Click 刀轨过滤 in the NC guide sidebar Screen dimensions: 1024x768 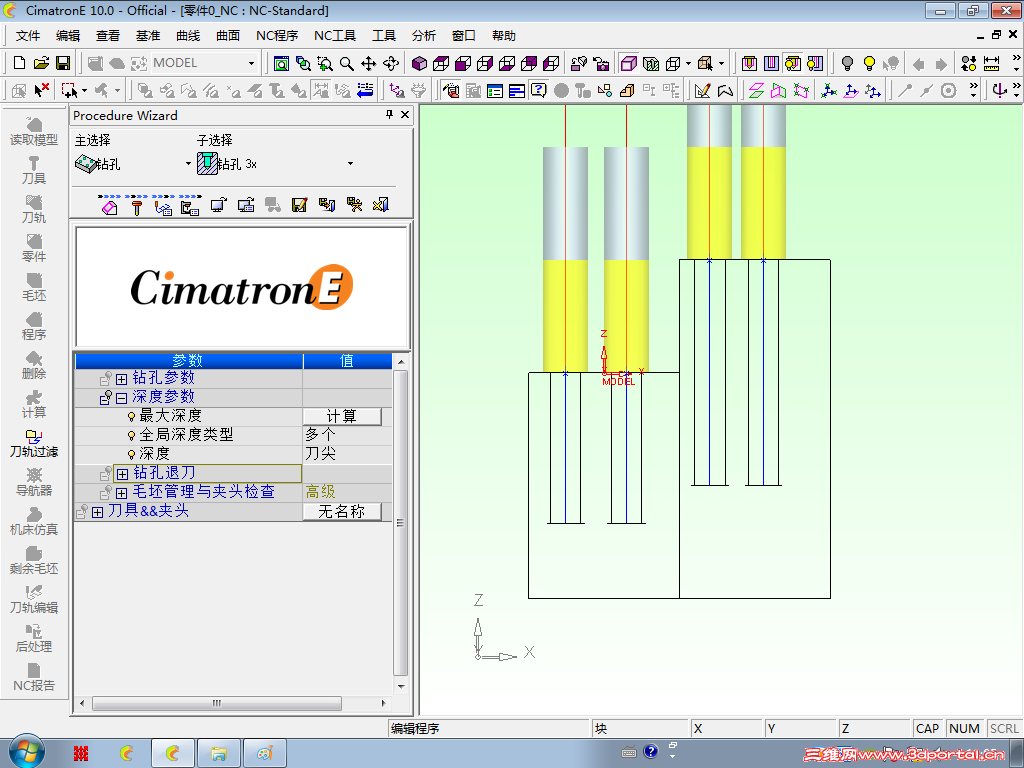[x=34, y=443]
